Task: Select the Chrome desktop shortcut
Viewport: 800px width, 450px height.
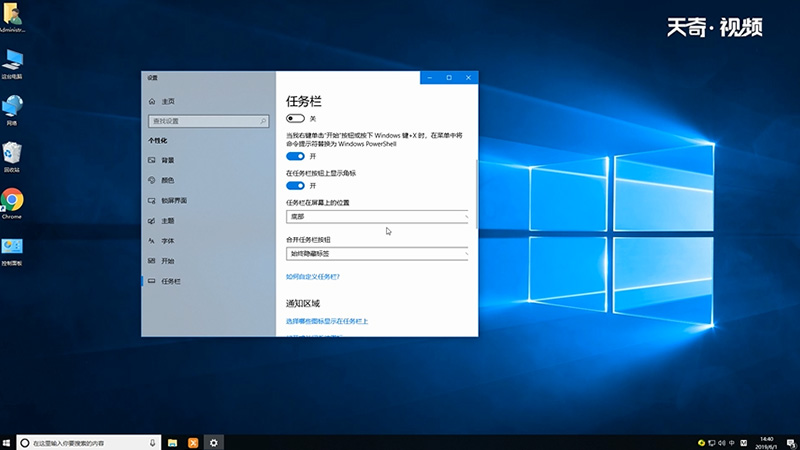Action: pyautogui.click(x=12, y=204)
